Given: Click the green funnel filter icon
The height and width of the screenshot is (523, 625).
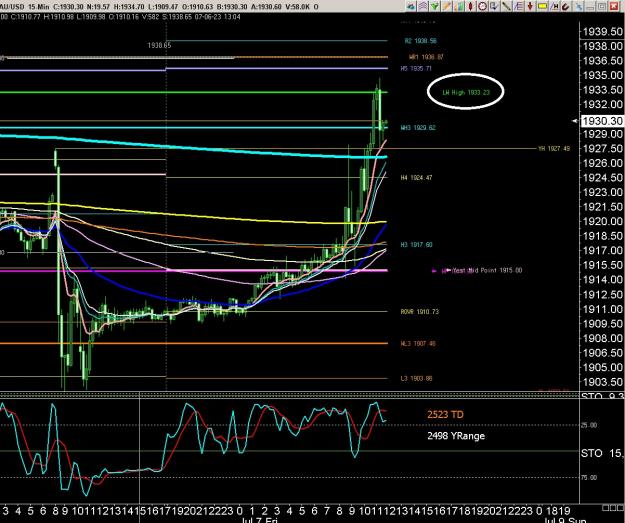Looking at the screenshot, I should click(x=434, y=6).
